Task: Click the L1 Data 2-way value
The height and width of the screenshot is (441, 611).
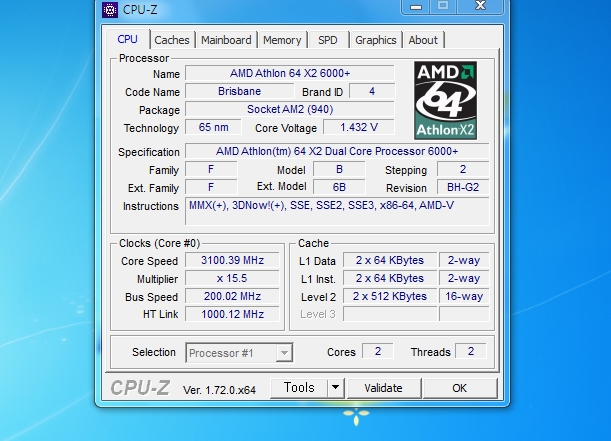Action: click(464, 260)
